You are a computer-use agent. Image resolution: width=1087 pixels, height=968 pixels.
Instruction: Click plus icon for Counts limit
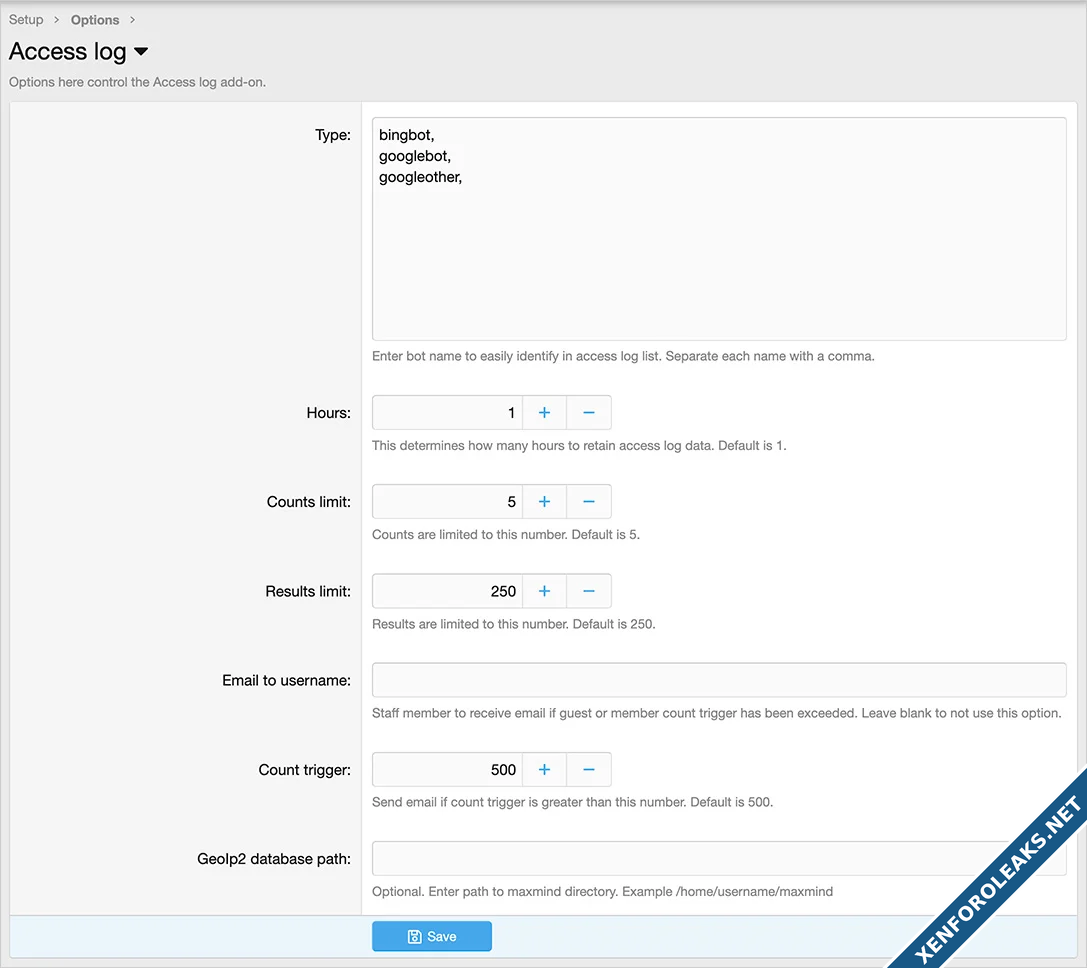click(x=544, y=502)
